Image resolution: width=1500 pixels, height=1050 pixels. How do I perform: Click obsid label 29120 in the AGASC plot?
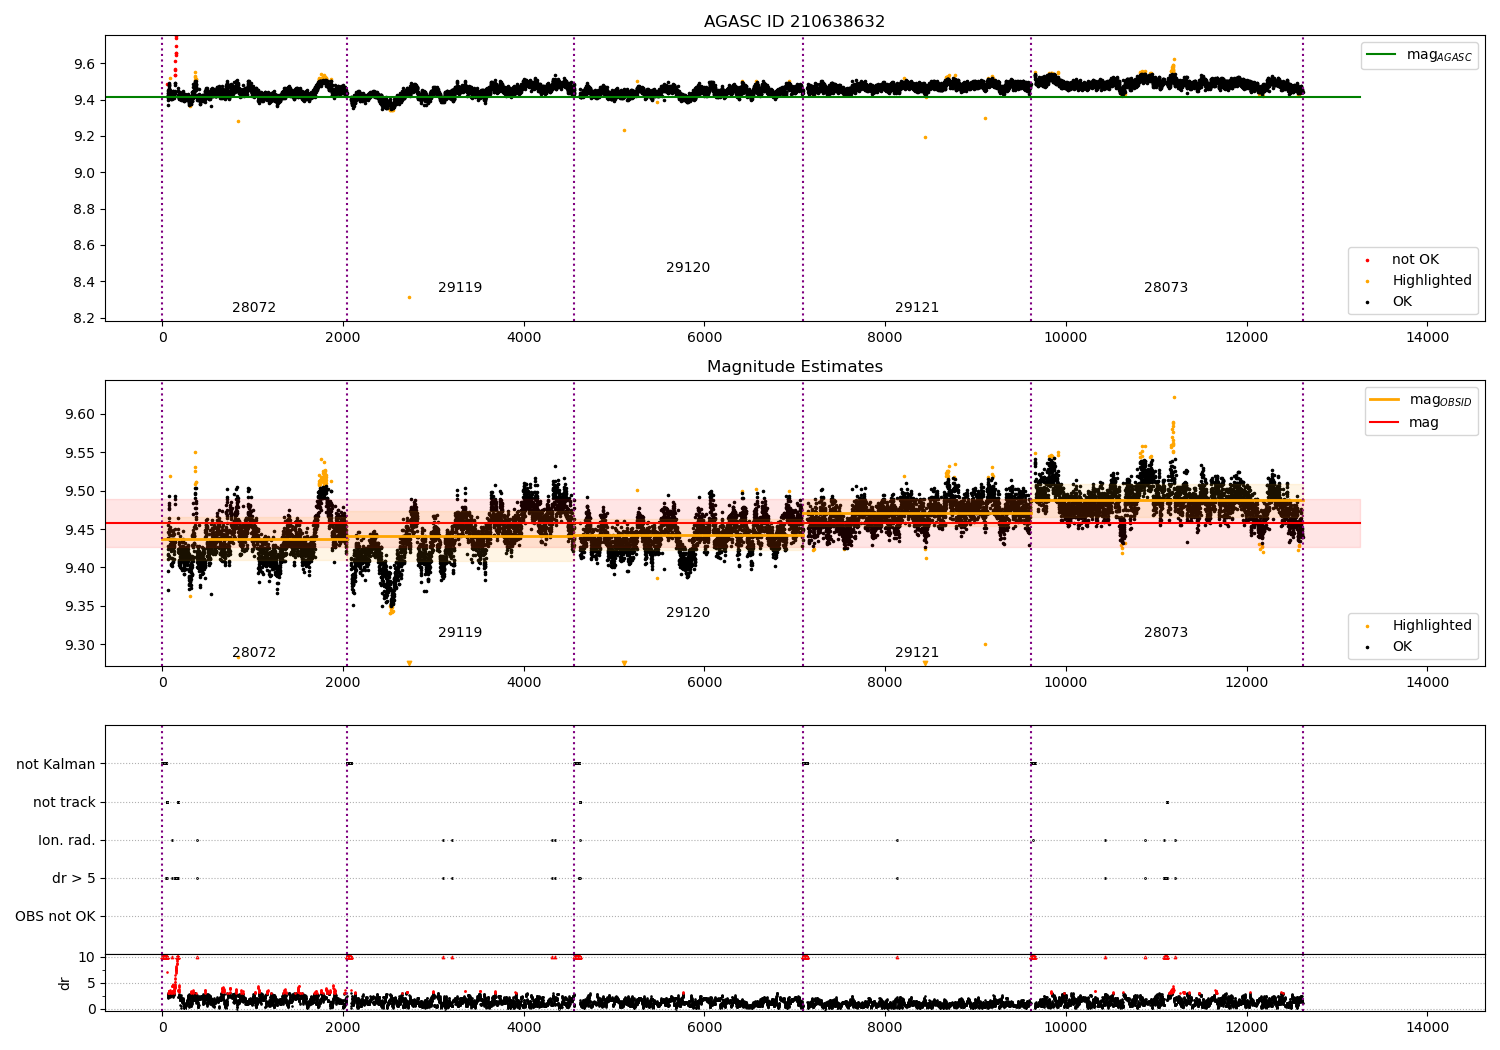pyautogui.click(x=688, y=267)
